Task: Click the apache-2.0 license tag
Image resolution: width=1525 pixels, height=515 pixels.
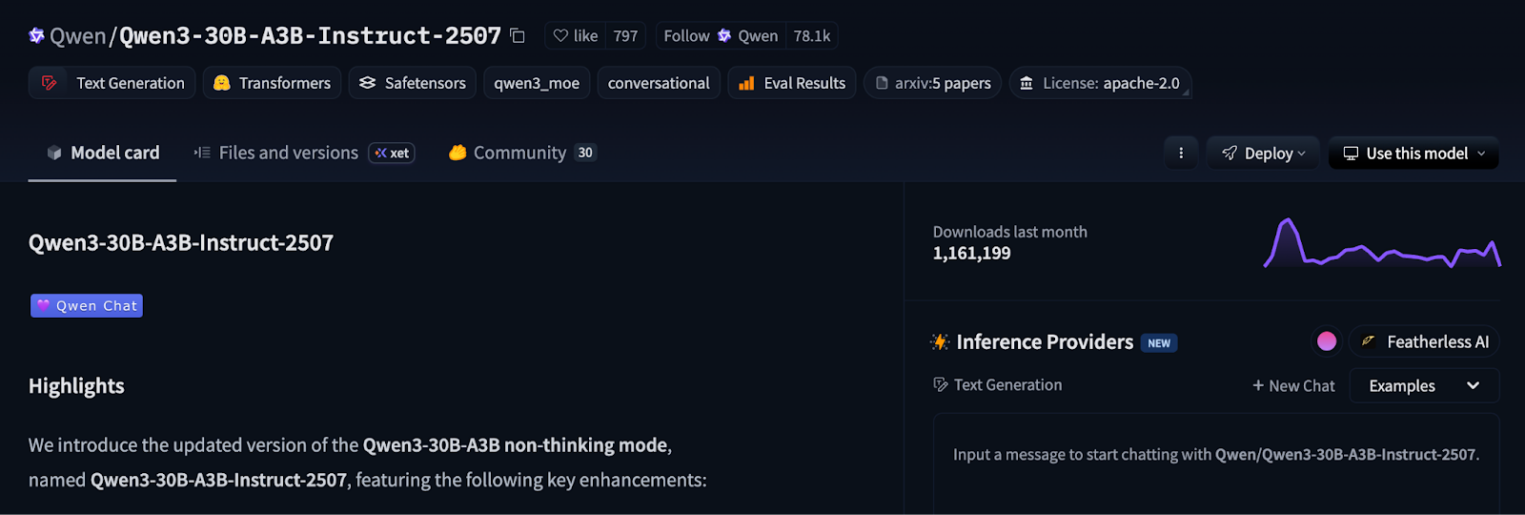Action: pos(1099,83)
